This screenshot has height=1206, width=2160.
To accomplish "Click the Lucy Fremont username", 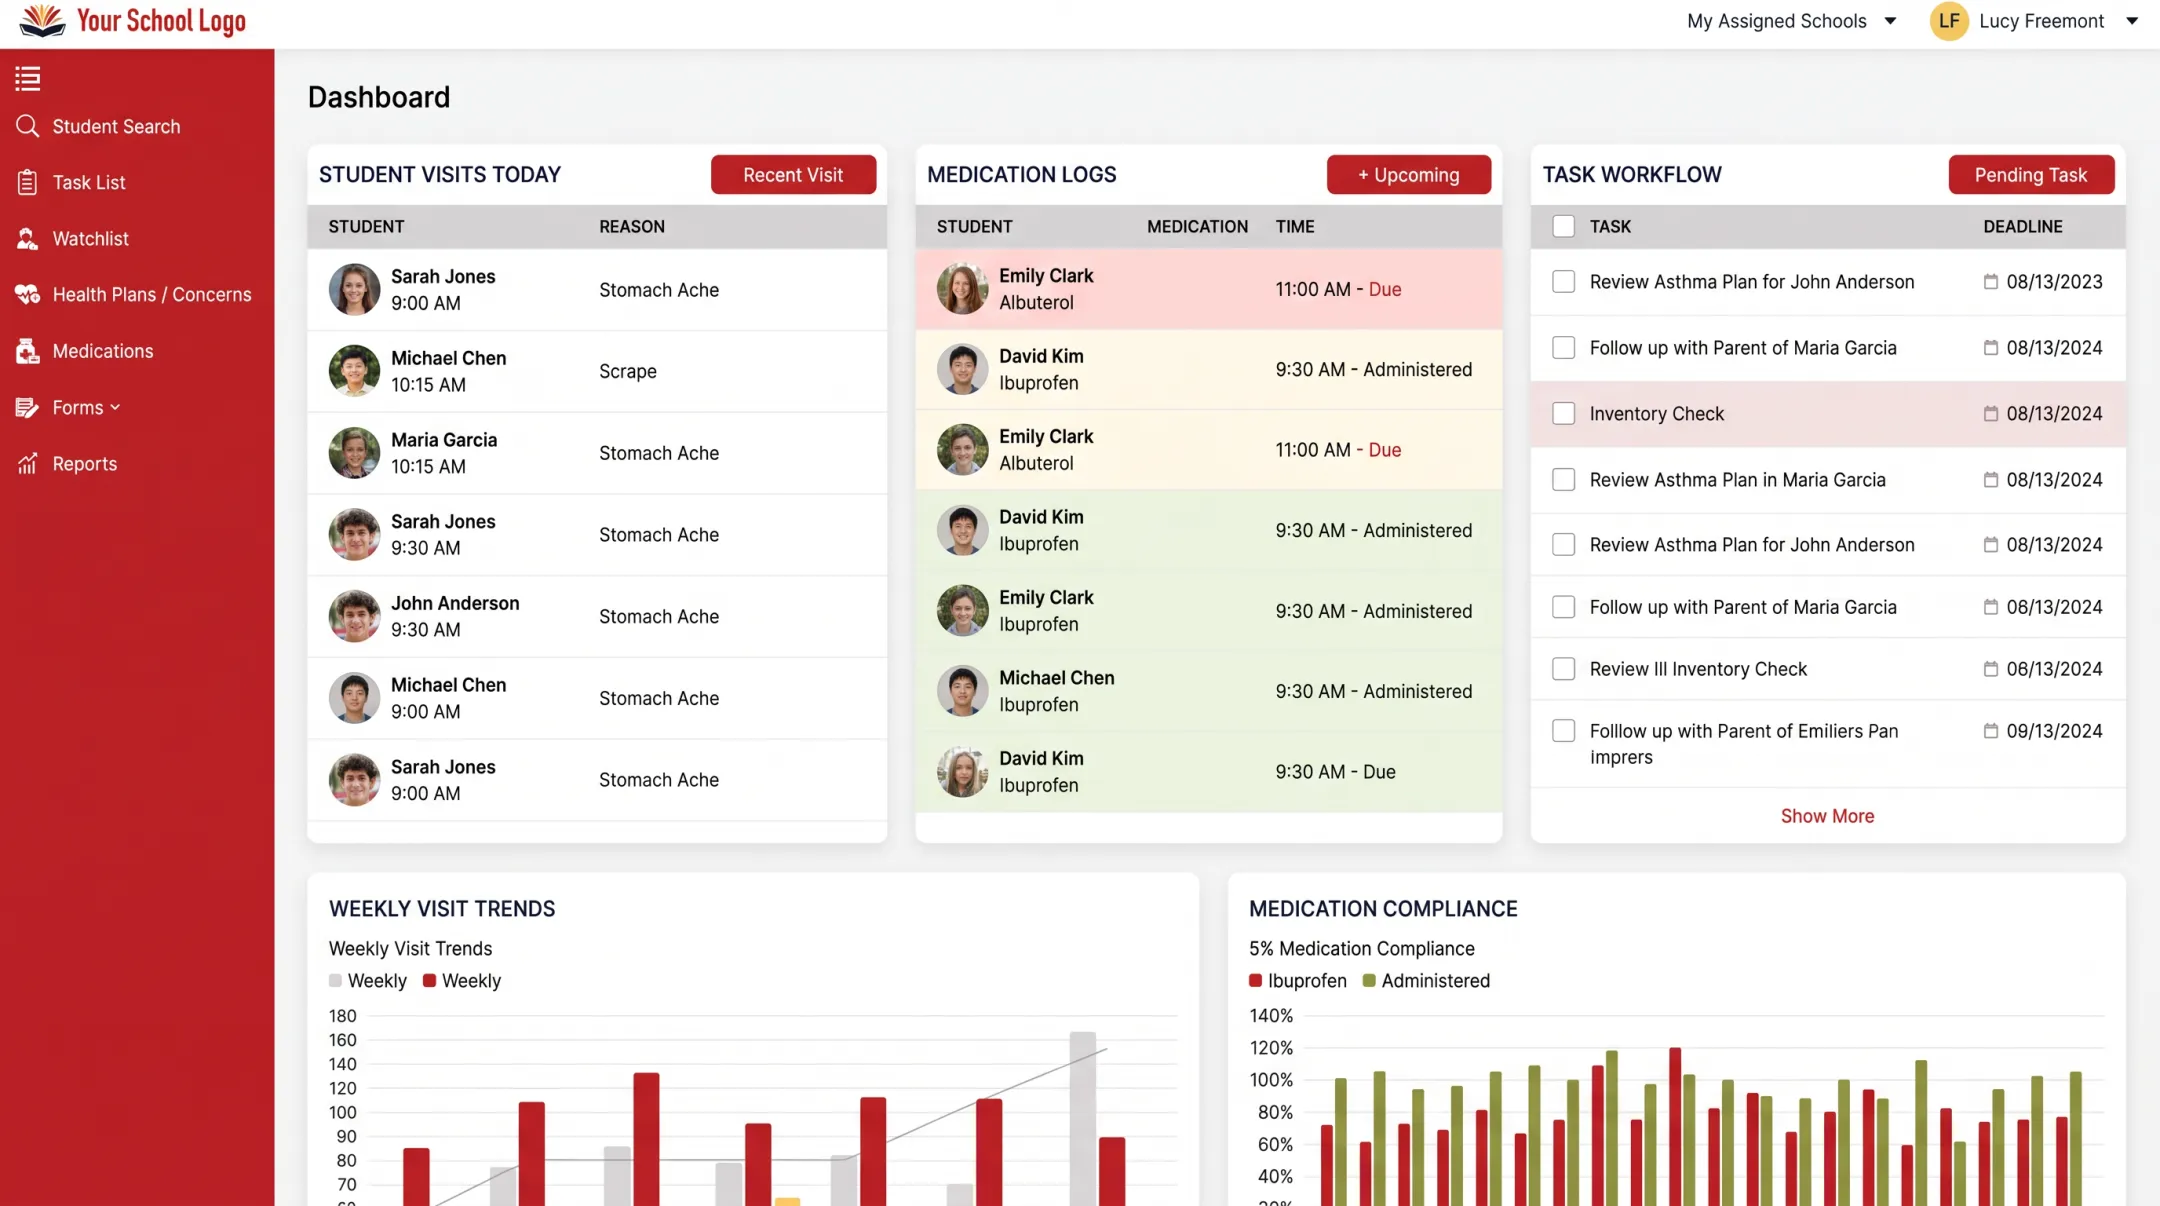I will coord(2041,21).
